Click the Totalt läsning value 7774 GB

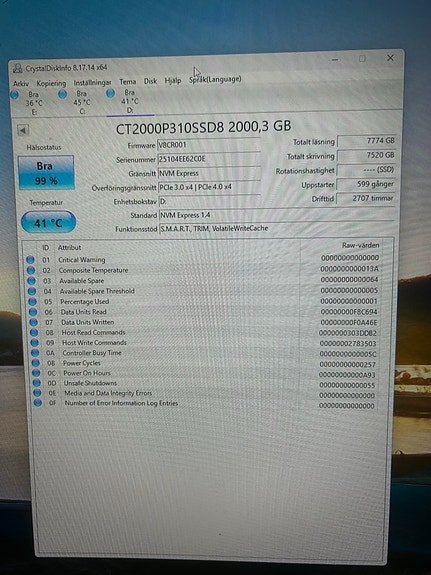pyautogui.click(x=367, y=141)
